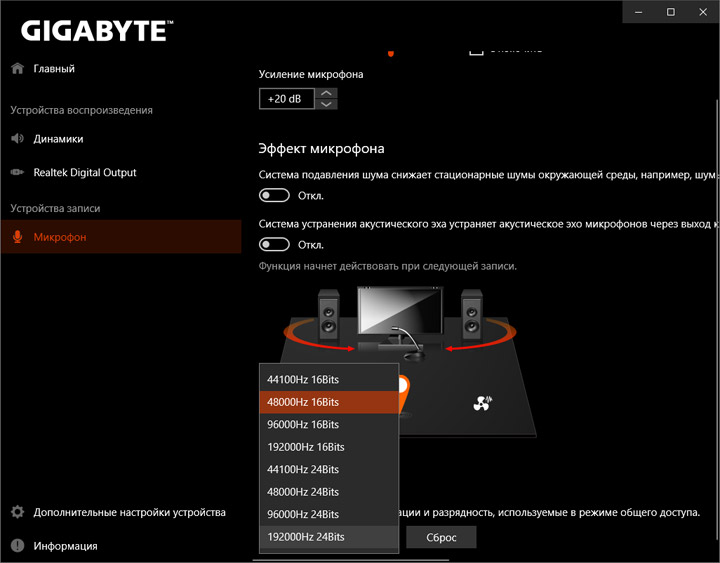
Task: Choose 192000Hz 16Bits format
Action: coord(329,447)
